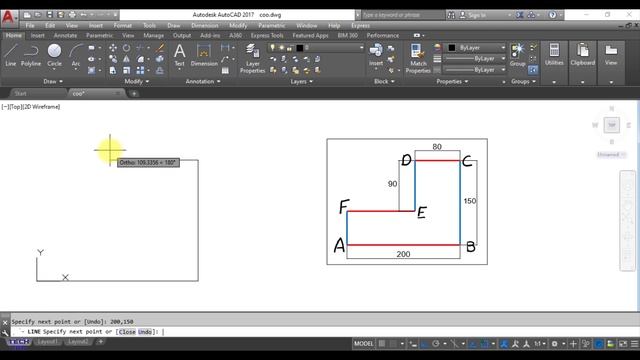Screen dimensions: 640x360
Task: Click the MODEL space button in status bar
Action: pyautogui.click(x=363, y=344)
